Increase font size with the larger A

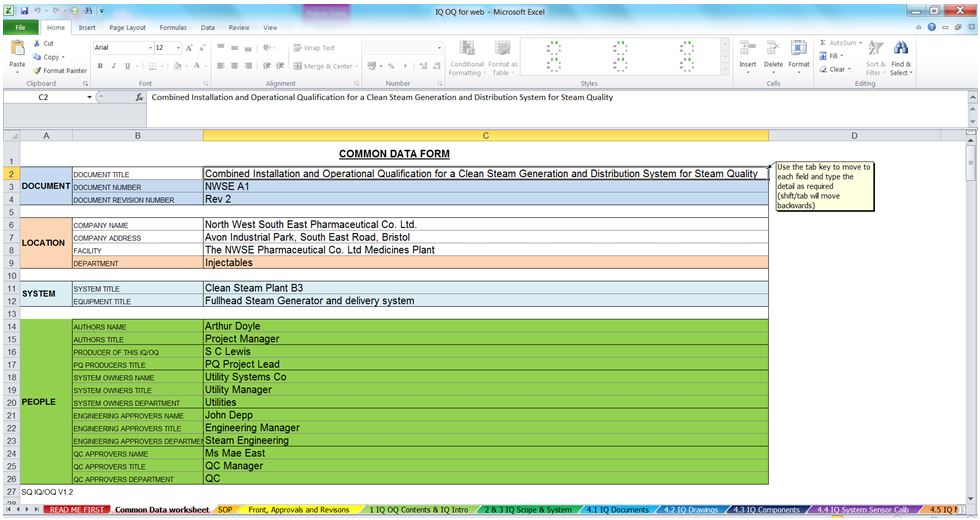(x=189, y=48)
